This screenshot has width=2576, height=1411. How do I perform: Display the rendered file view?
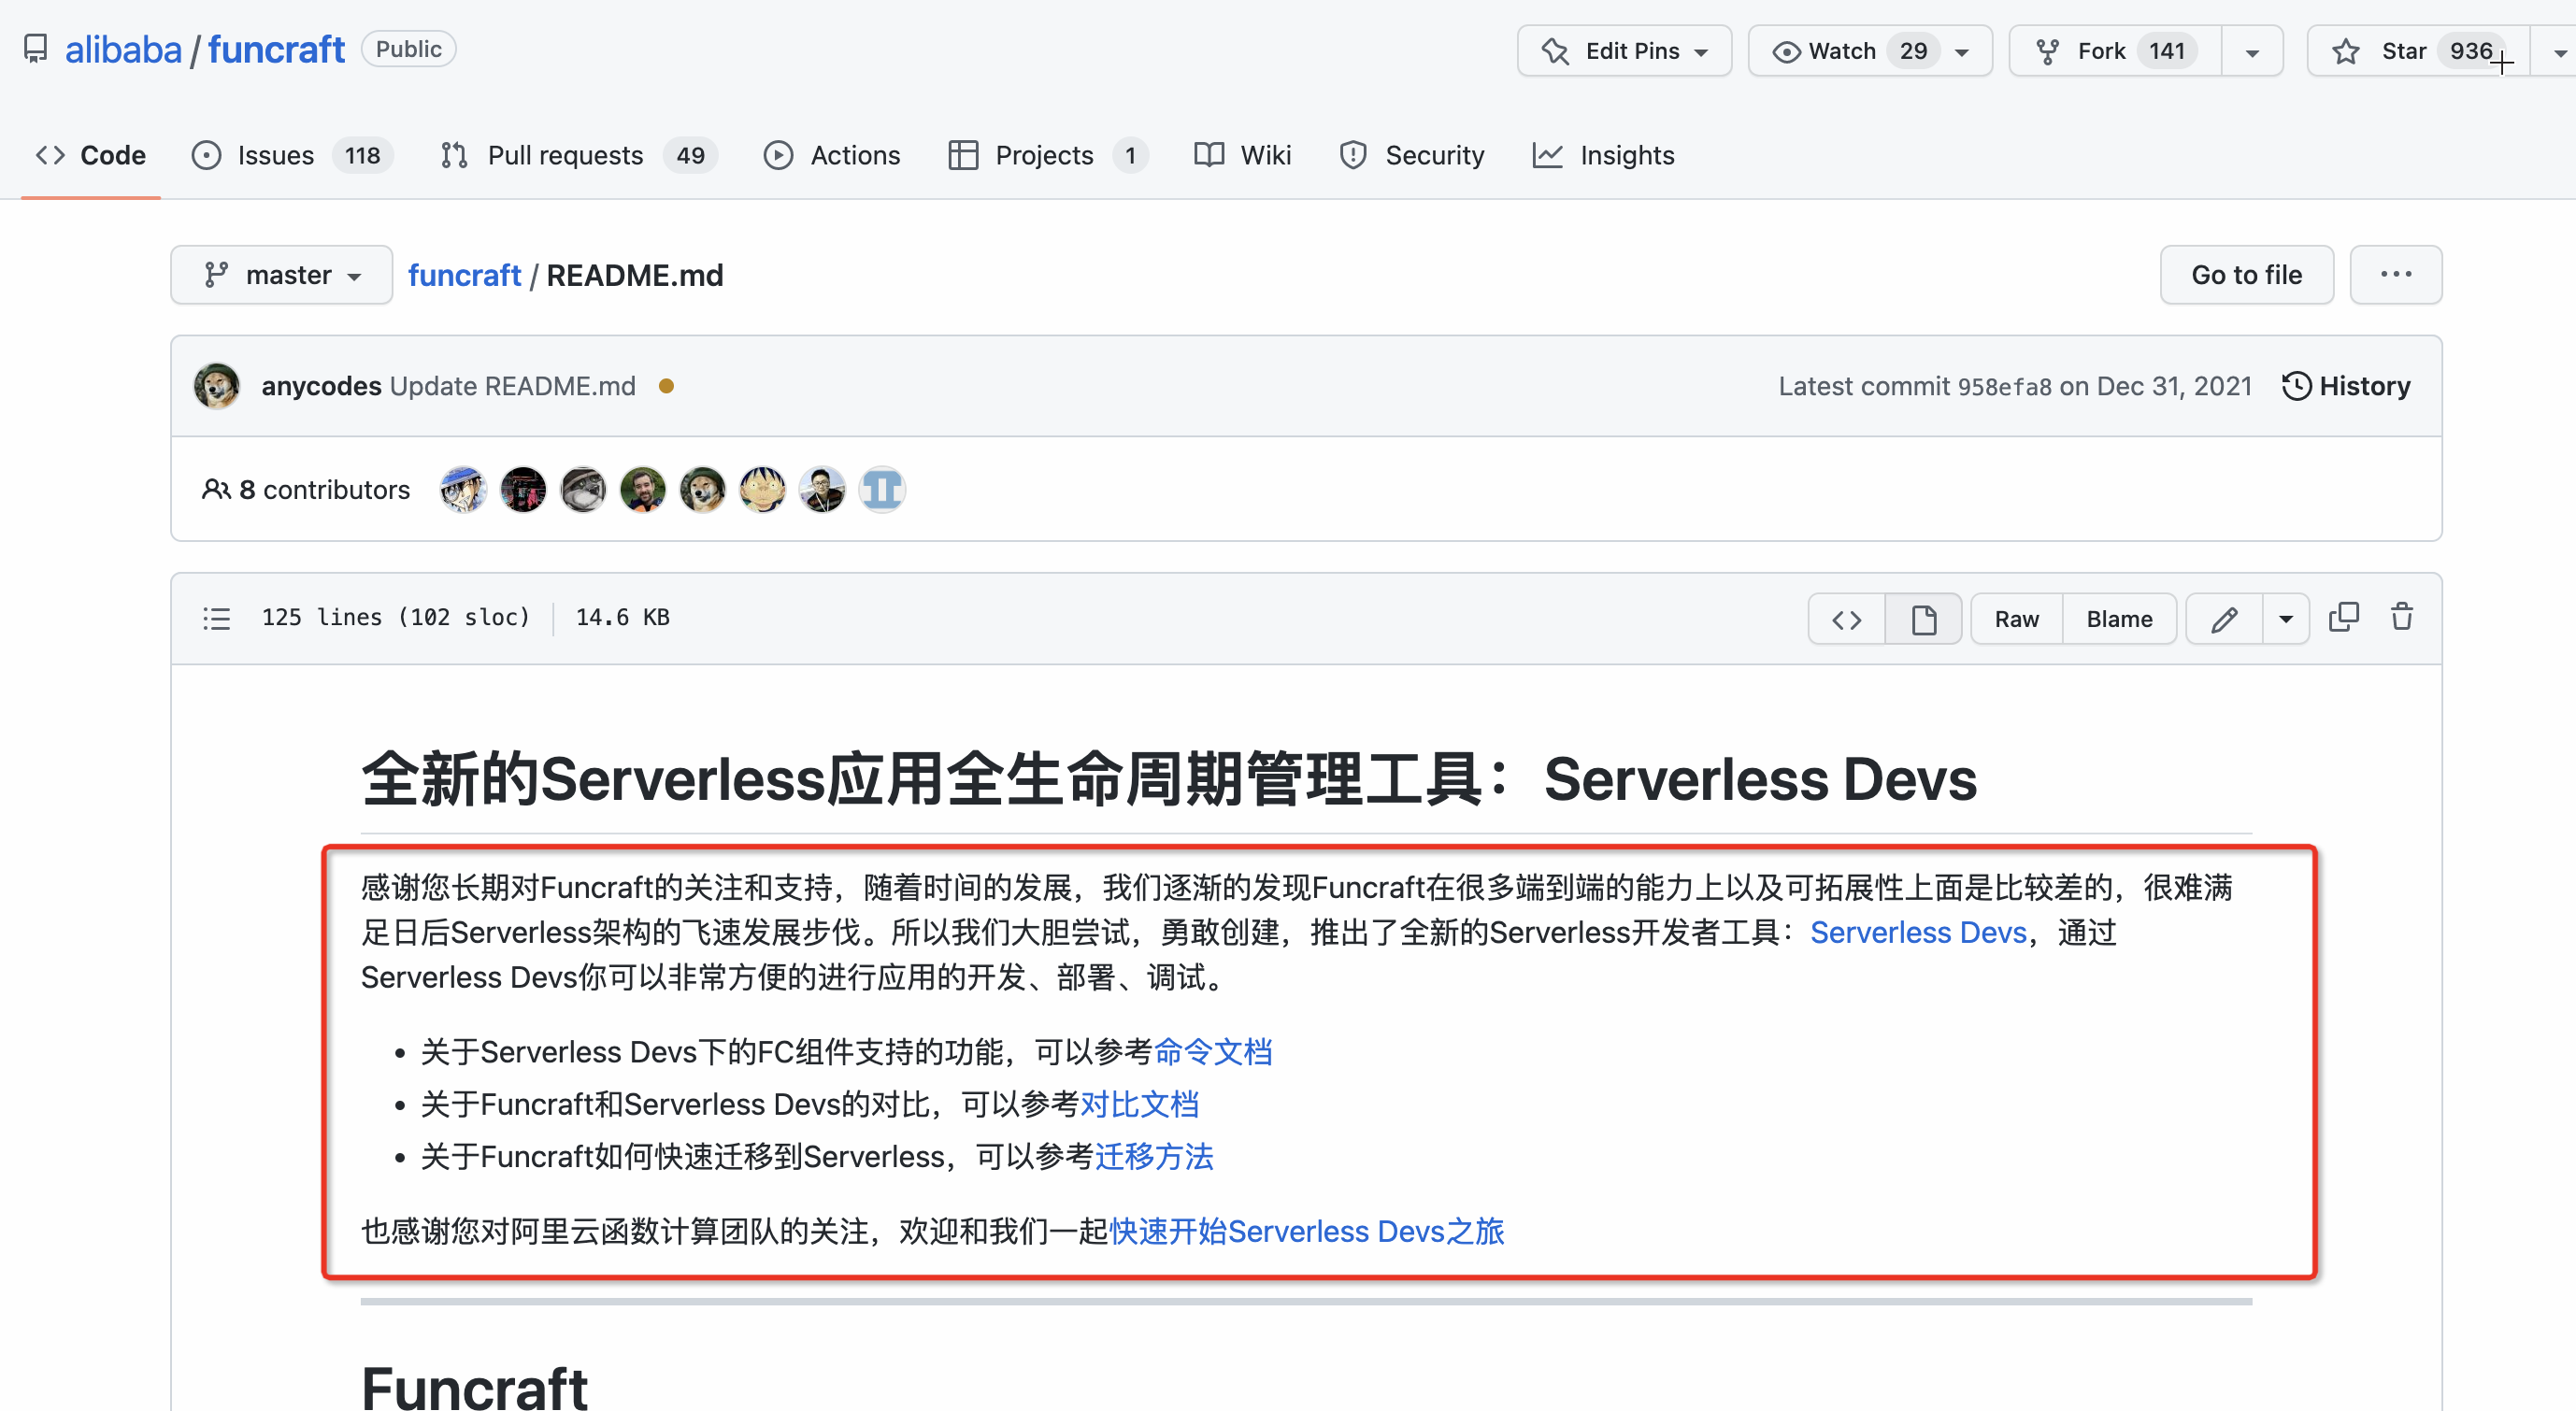click(x=1923, y=619)
